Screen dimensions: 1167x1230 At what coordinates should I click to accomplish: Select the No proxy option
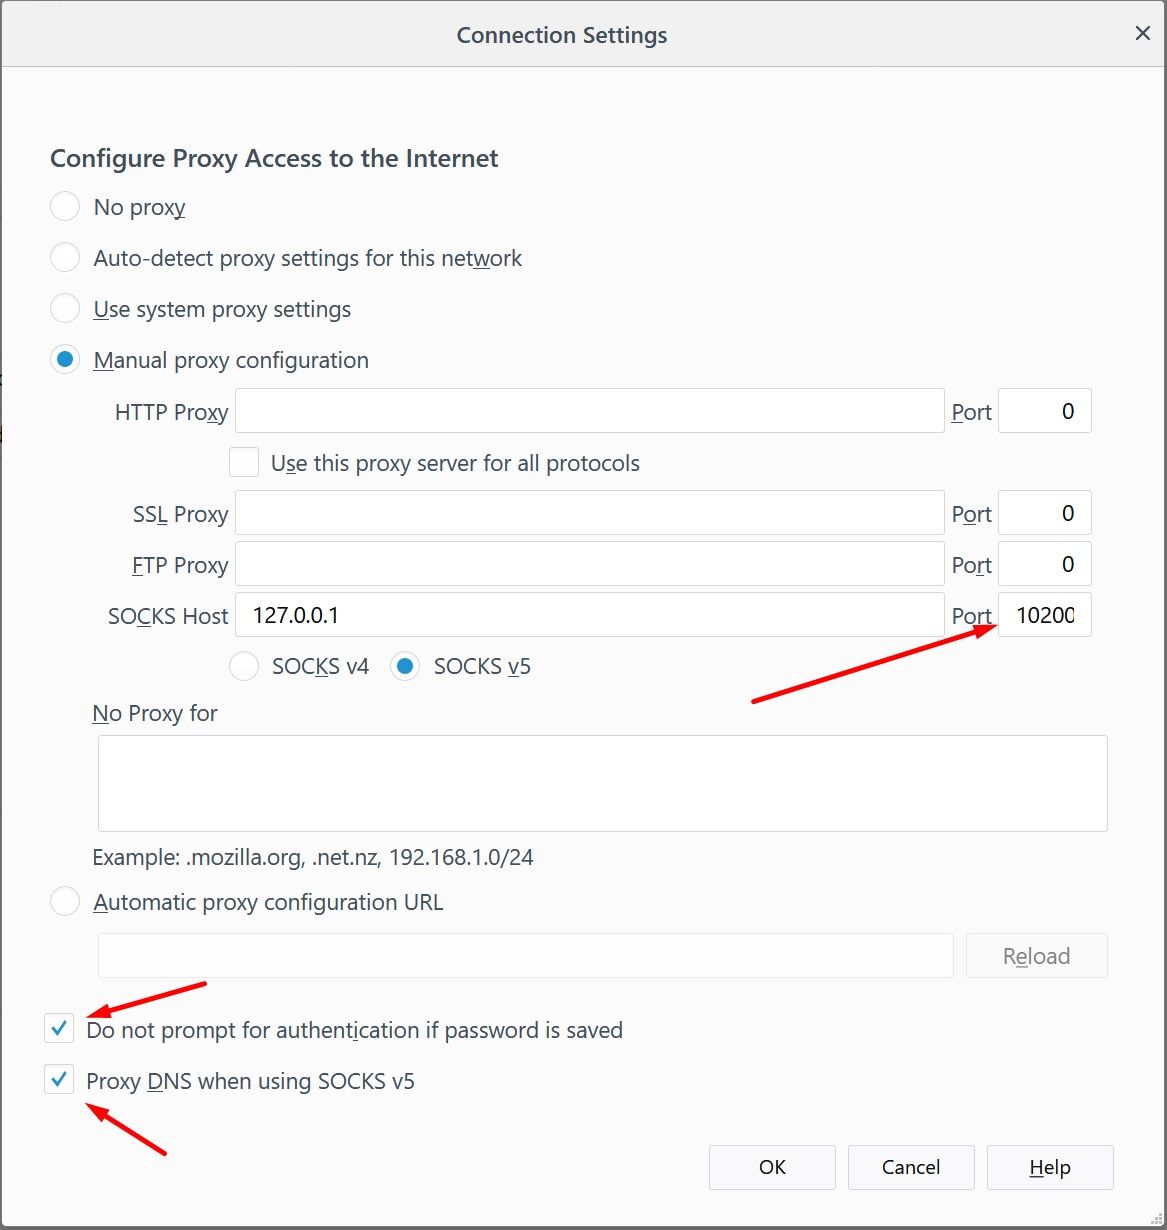pos(65,207)
